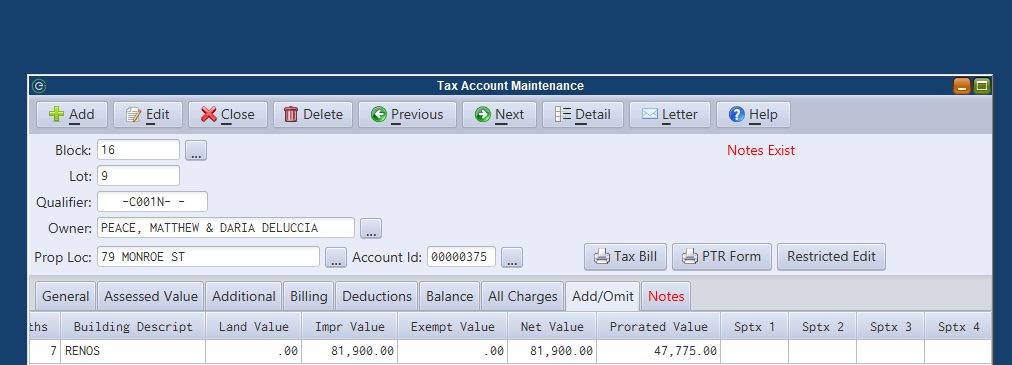1012x365 pixels.
Task: Switch to the Deductions tab
Action: click(377, 297)
